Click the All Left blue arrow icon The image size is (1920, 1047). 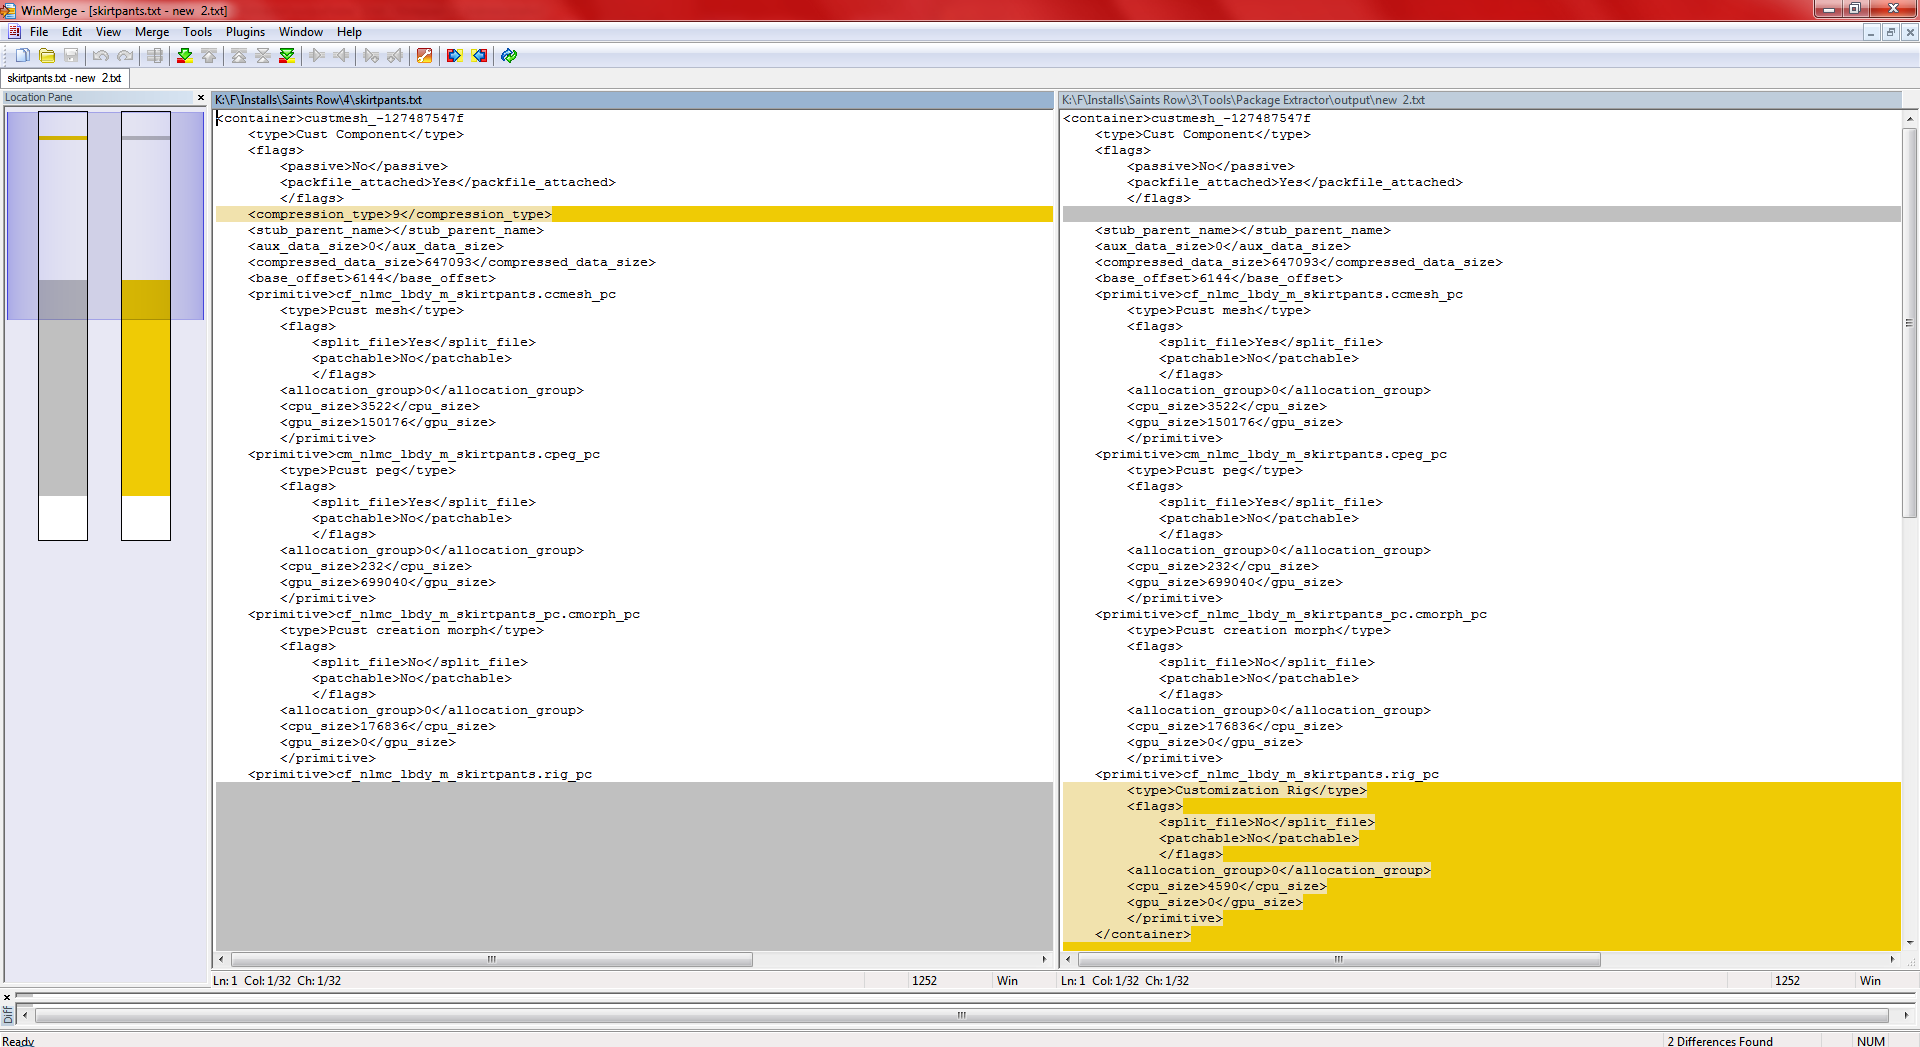pyautogui.click(x=479, y=56)
